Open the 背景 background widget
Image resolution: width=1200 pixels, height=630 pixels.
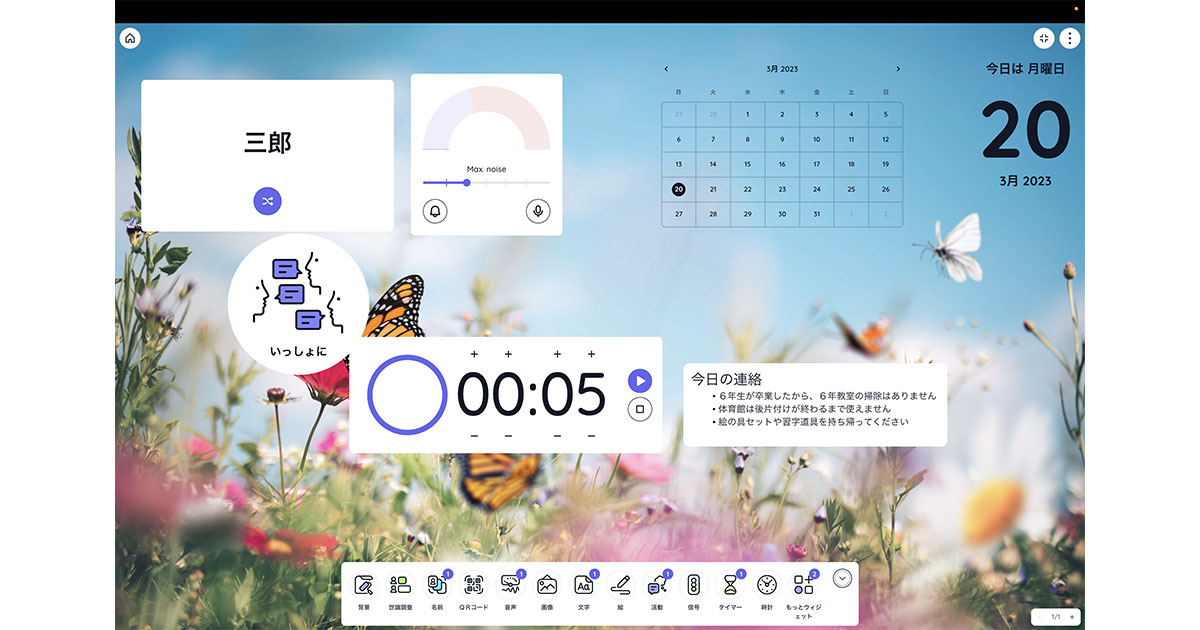[365, 585]
